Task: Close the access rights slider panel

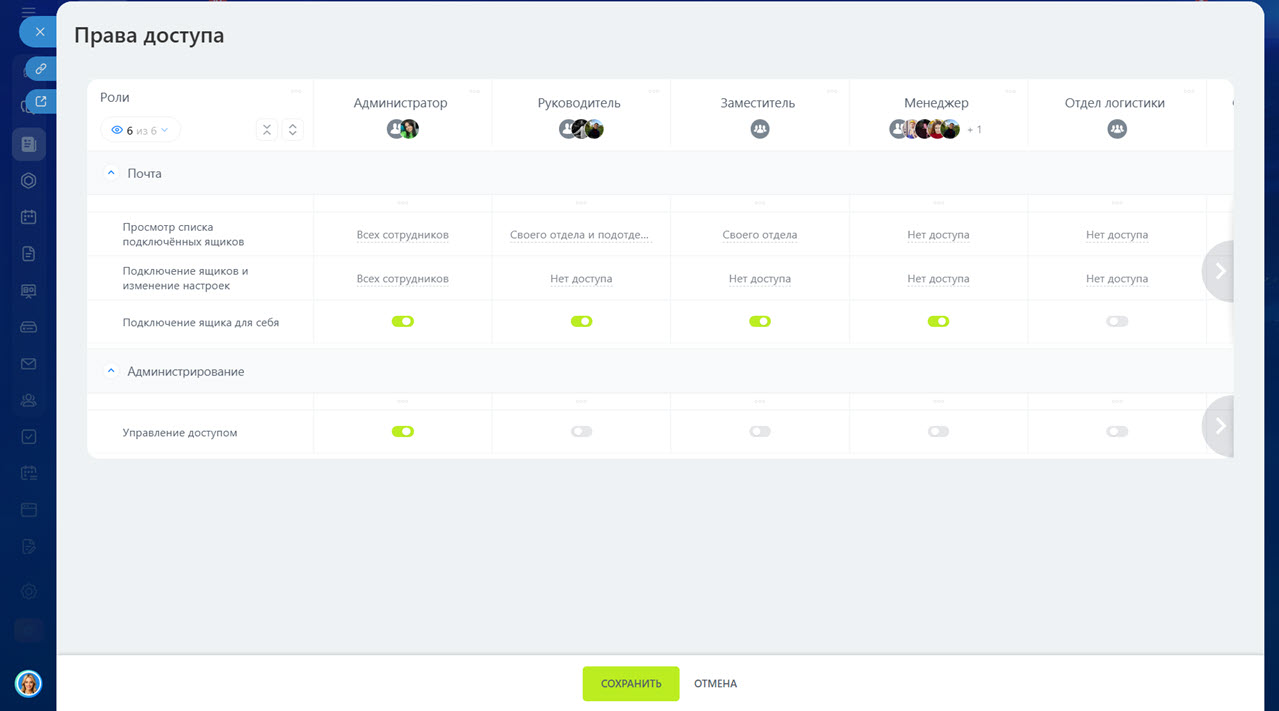Action: coord(39,32)
